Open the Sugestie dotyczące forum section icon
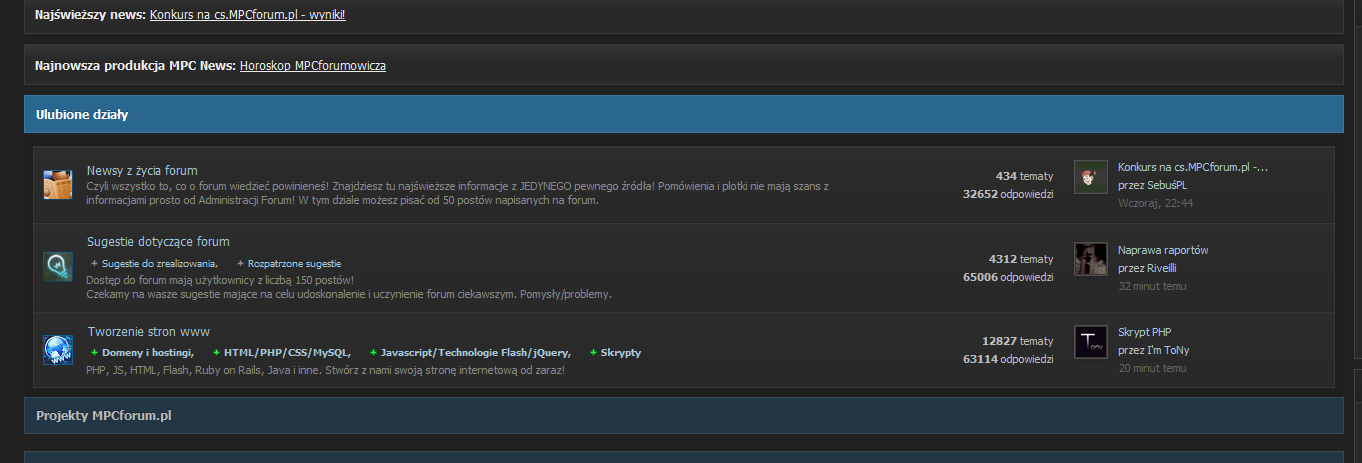This screenshot has height=463, width=1362. coord(58,267)
